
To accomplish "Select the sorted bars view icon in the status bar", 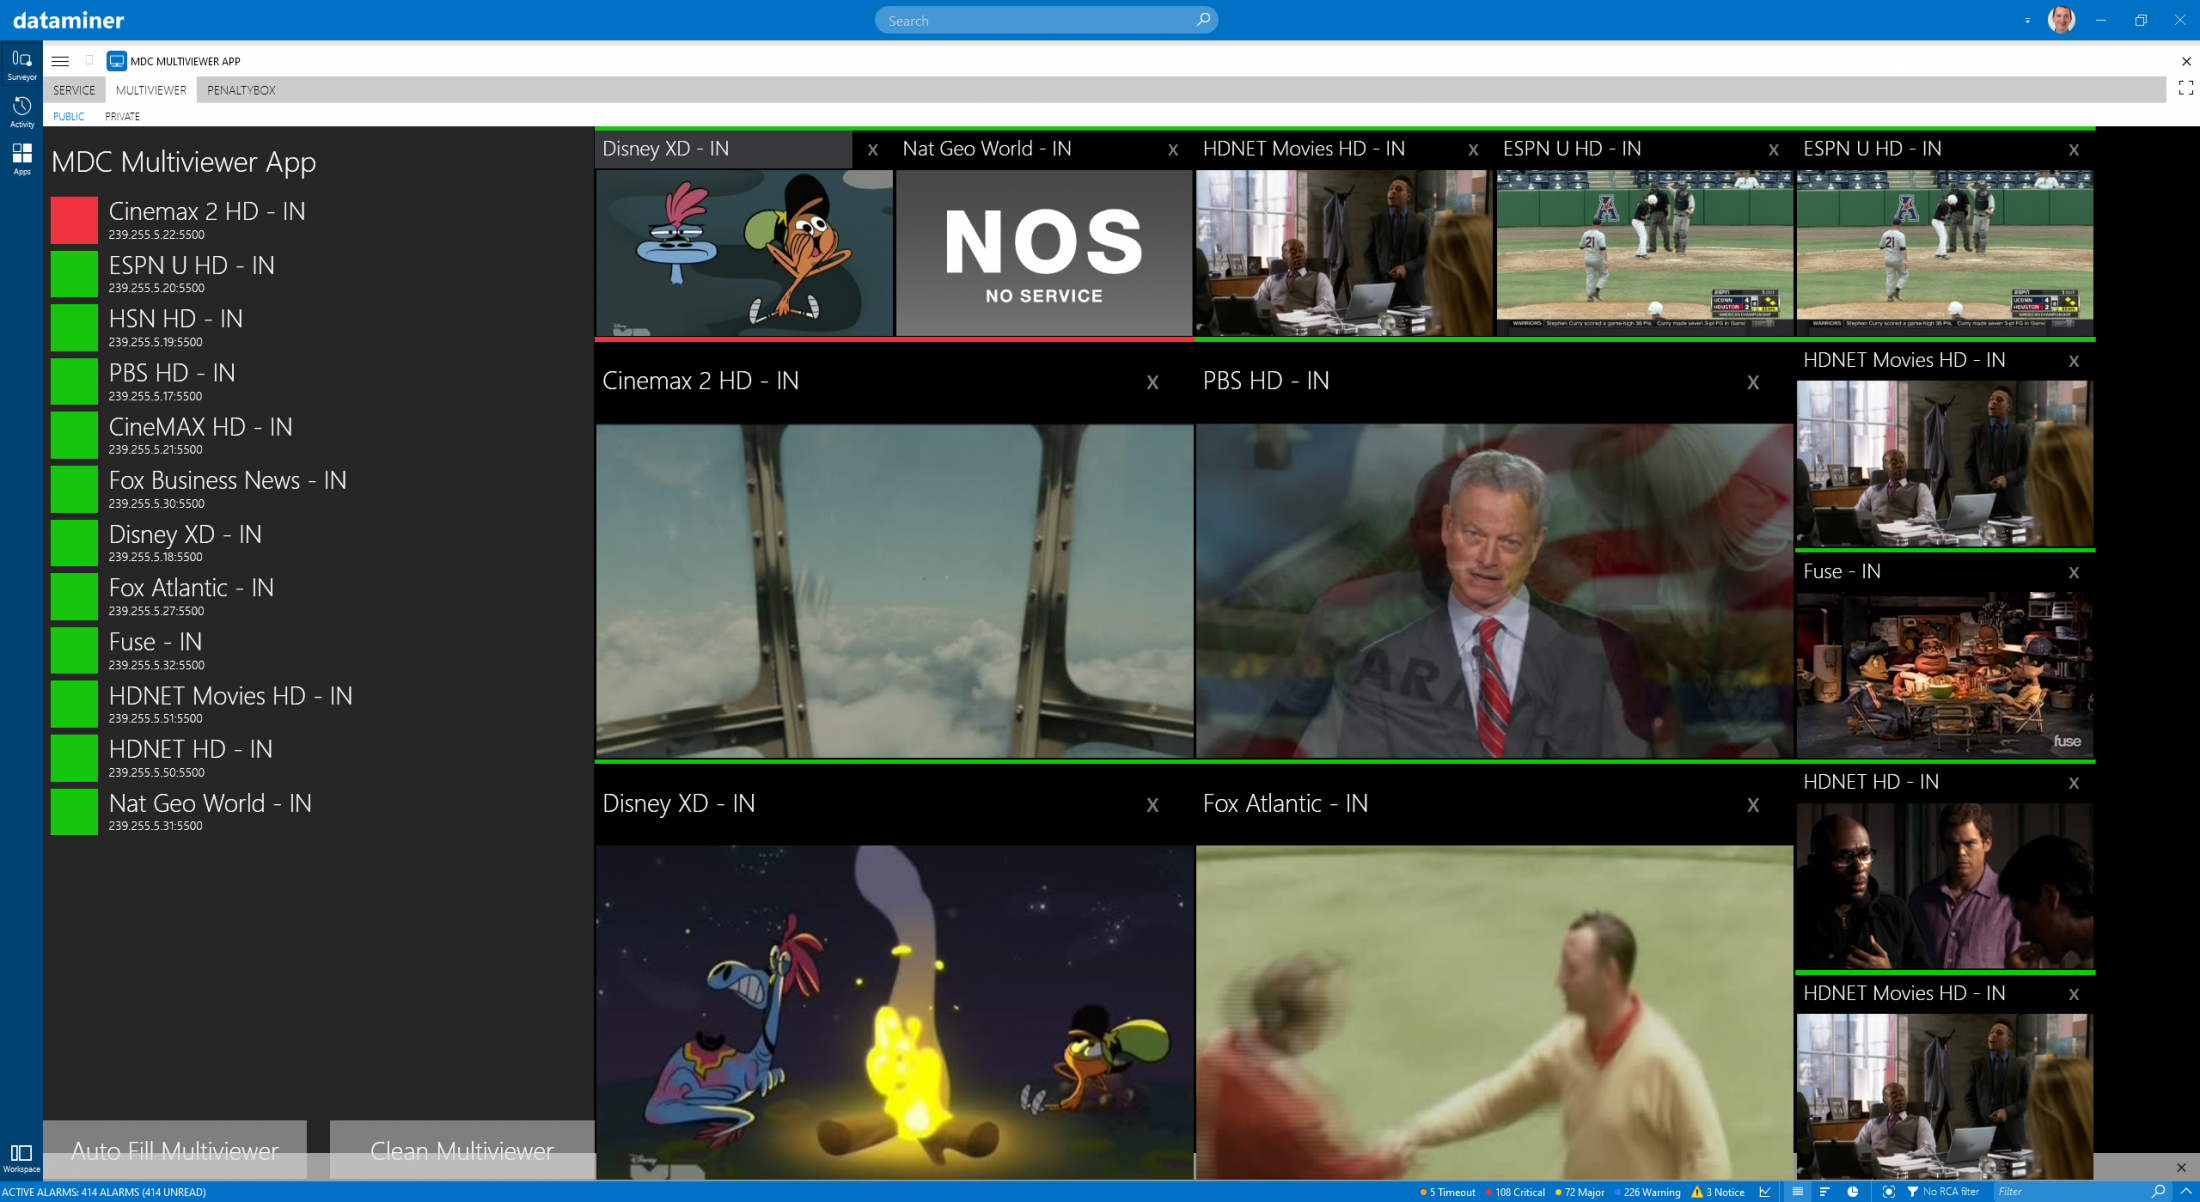I will [1824, 1192].
